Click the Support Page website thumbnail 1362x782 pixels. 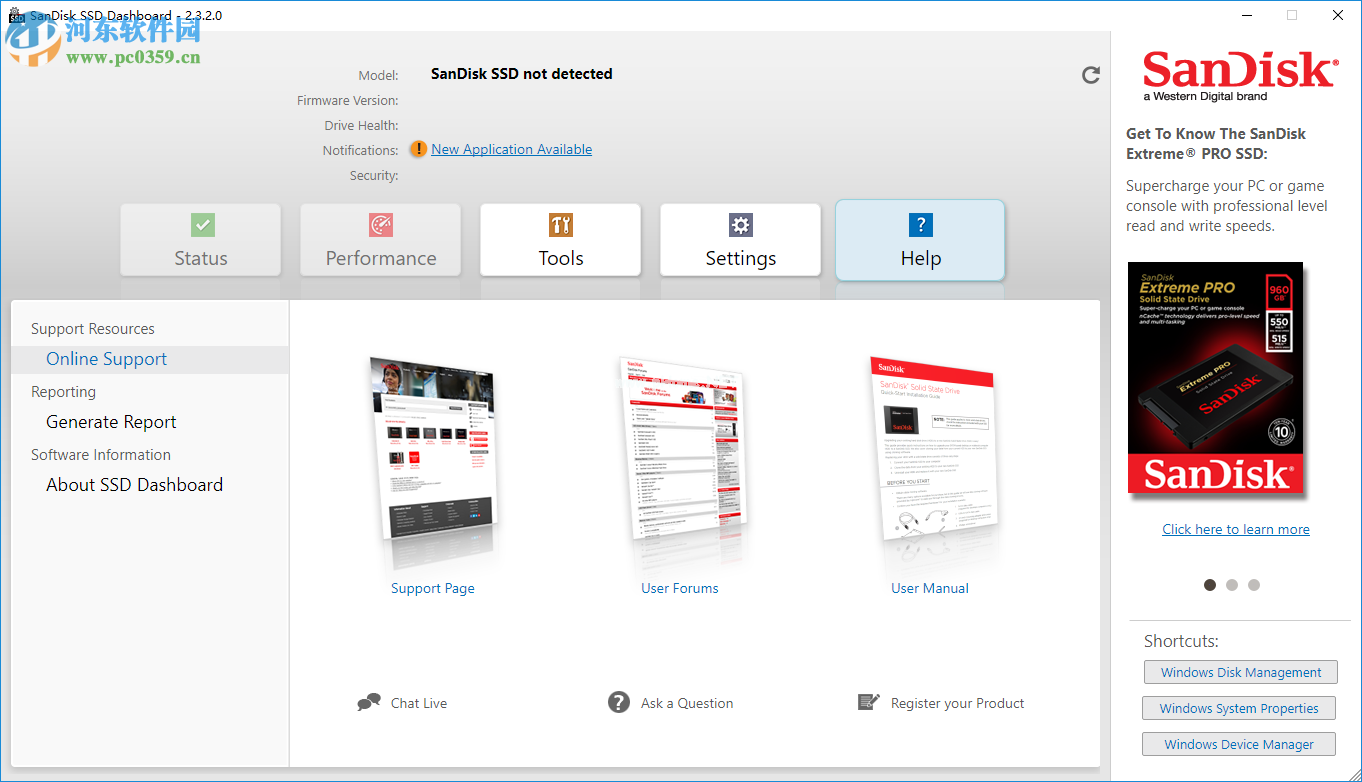tap(433, 452)
